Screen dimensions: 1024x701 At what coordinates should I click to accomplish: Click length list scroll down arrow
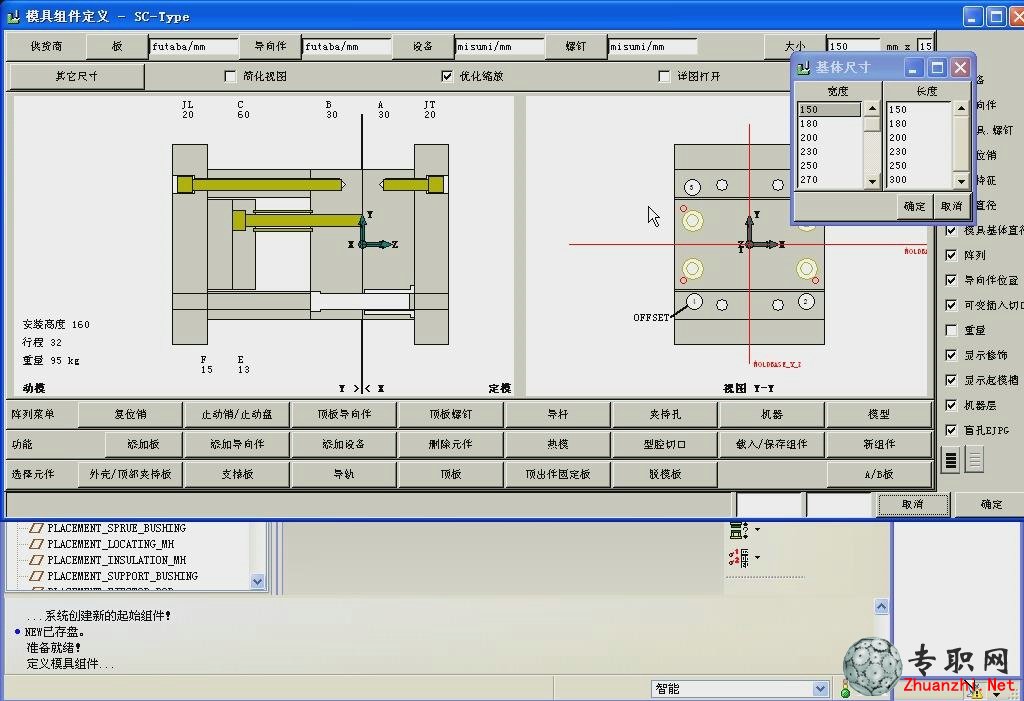point(961,181)
